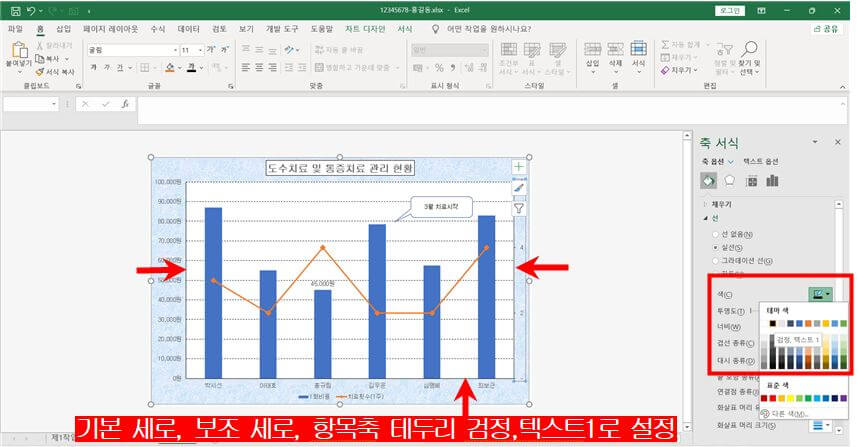Select 실선(S) solid line radio button
857x447 pixels.
[x=715, y=248]
